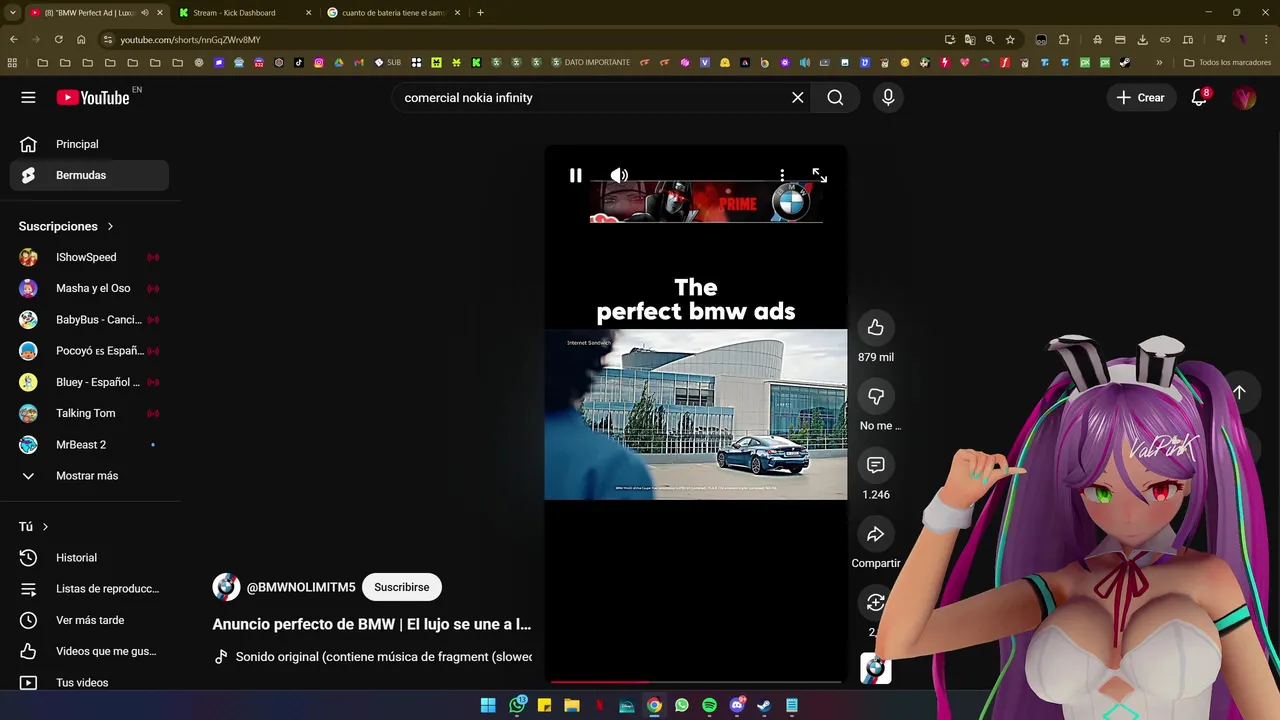
Task: Expand Mostrar más subscriptions
Action: coord(90,476)
